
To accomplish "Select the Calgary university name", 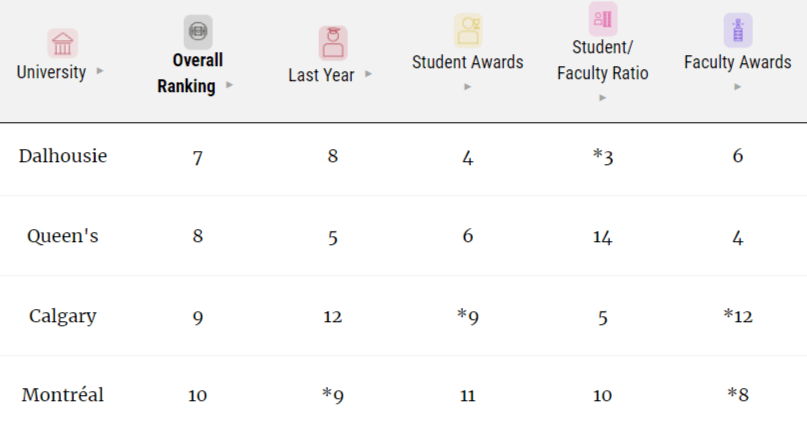I will 63,316.
